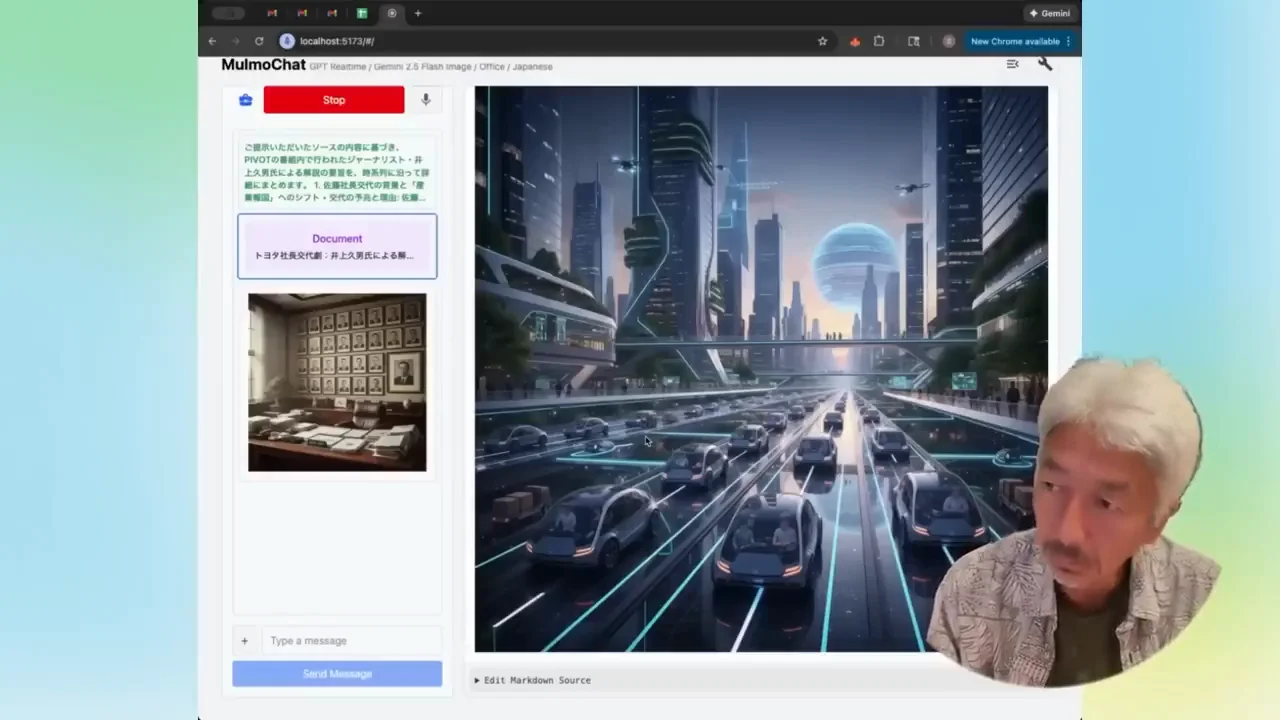Click the browser back arrow
Screen dimensions: 1280x720
tap(212, 41)
